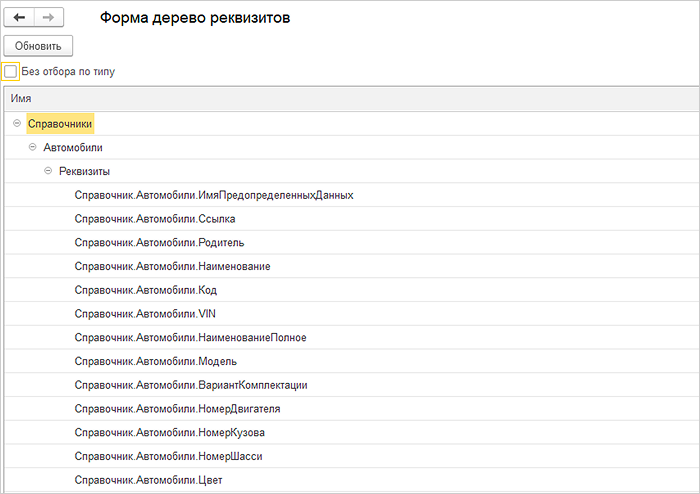Select row Справочник.Автомобили.Родитель
This screenshot has height=494, width=700.
coord(351,242)
